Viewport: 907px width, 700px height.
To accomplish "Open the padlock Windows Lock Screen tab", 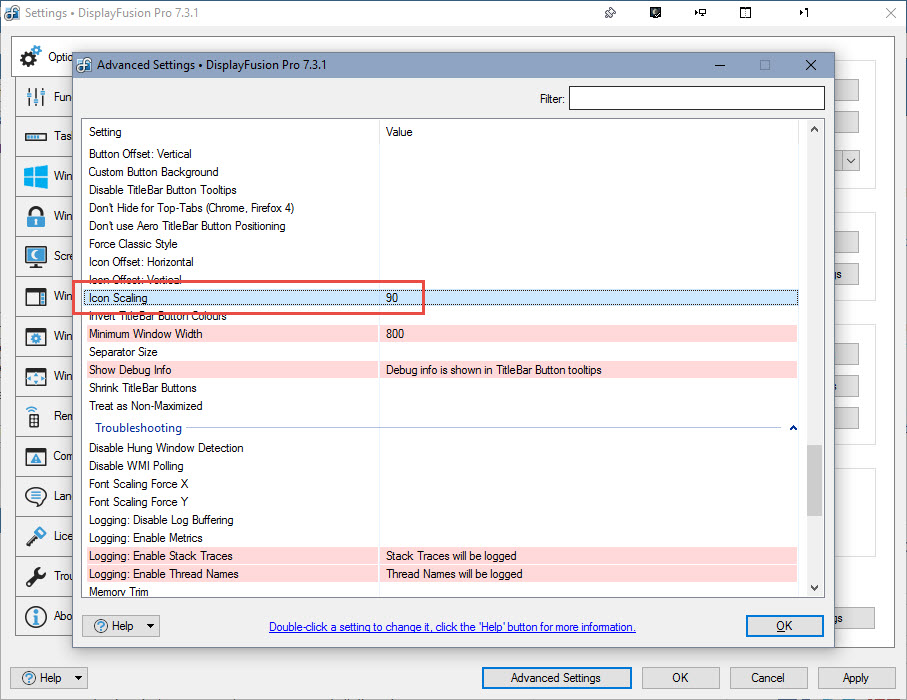I will pos(36,216).
